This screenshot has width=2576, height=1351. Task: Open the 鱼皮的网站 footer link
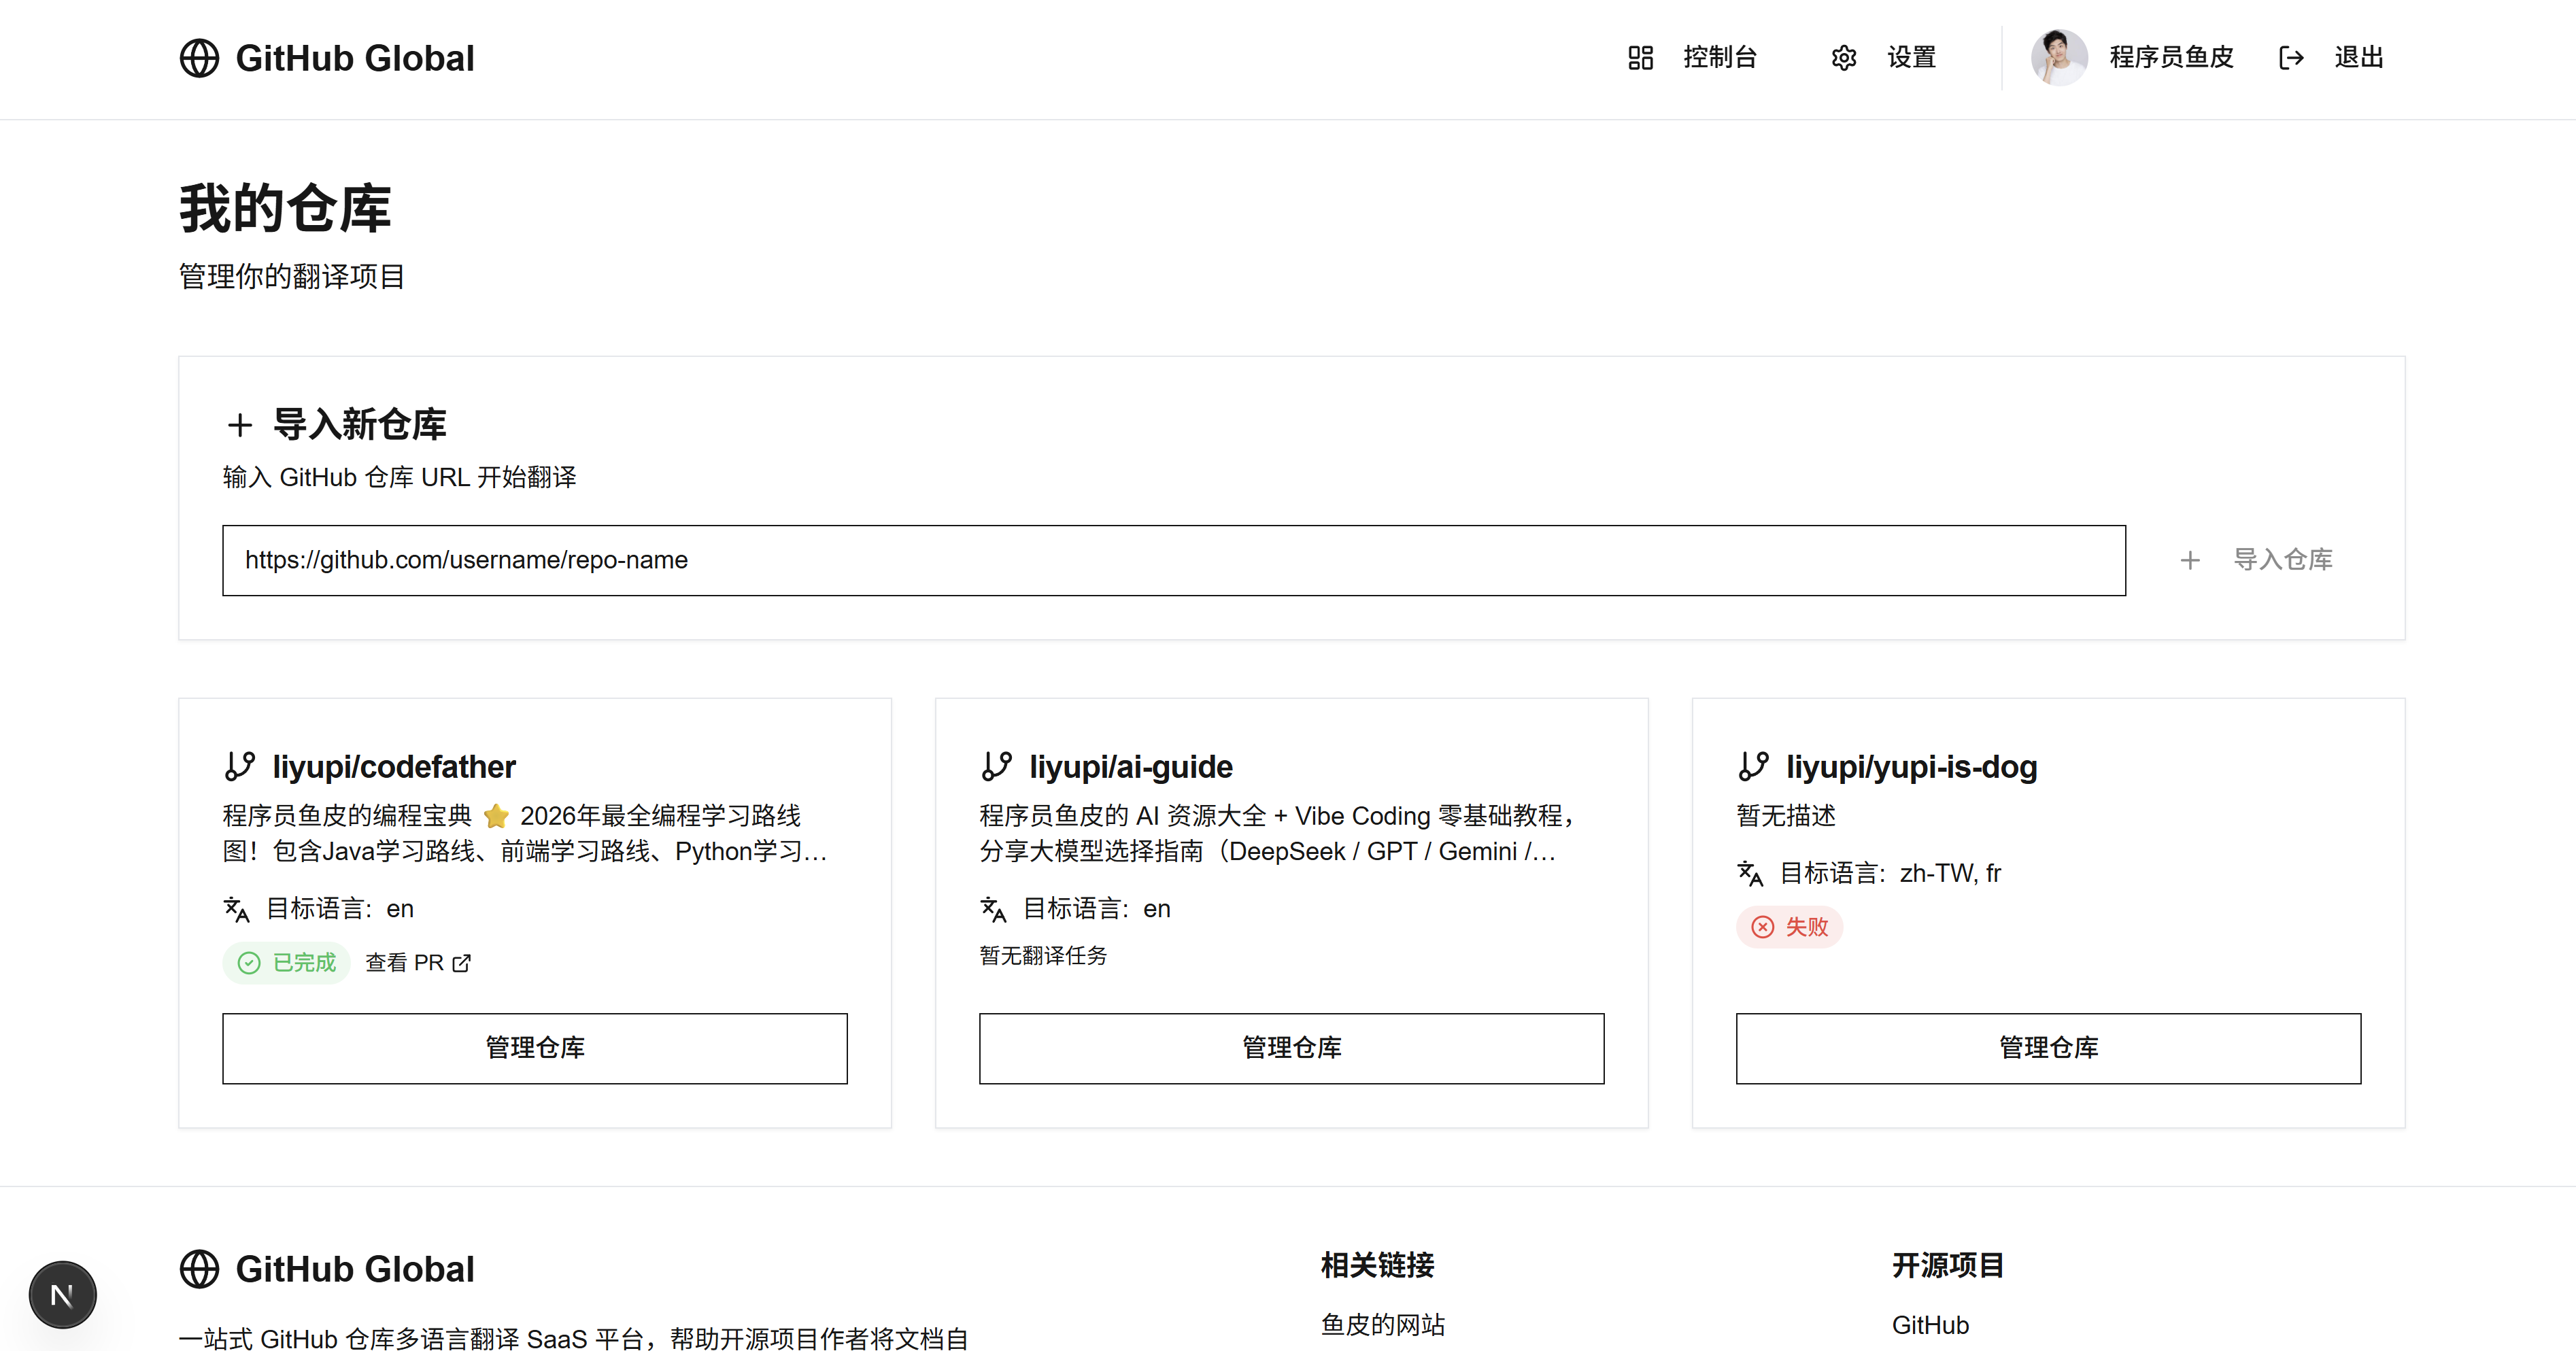pos(1382,1325)
